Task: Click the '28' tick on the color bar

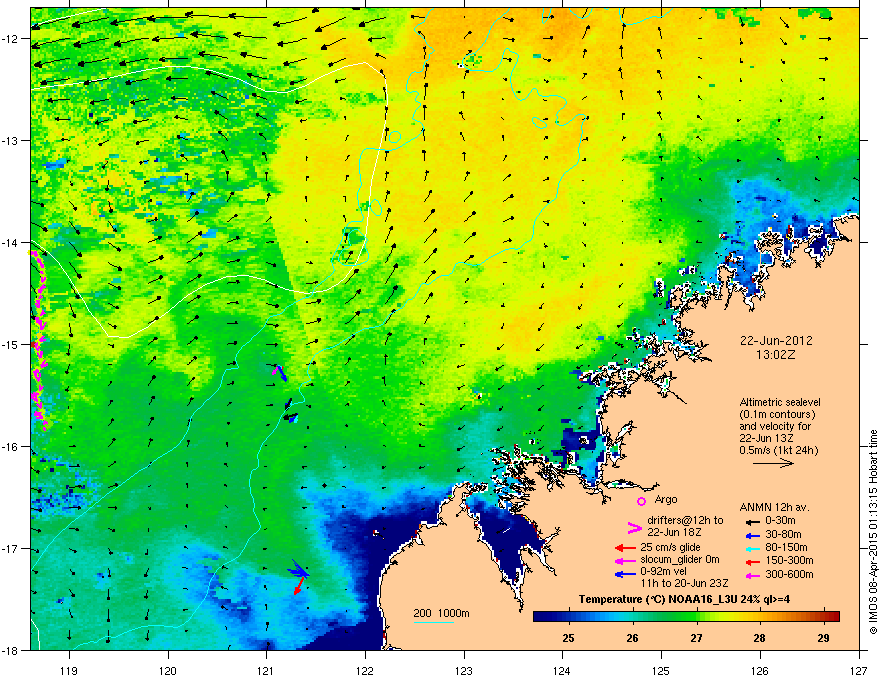Action: [x=759, y=638]
